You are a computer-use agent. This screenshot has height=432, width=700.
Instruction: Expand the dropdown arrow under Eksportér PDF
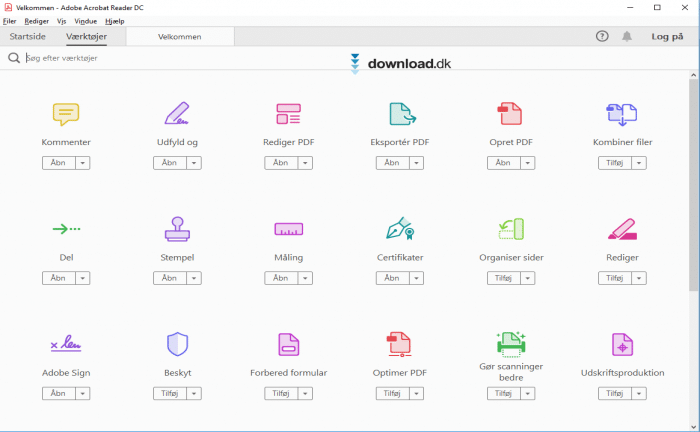tap(417, 163)
